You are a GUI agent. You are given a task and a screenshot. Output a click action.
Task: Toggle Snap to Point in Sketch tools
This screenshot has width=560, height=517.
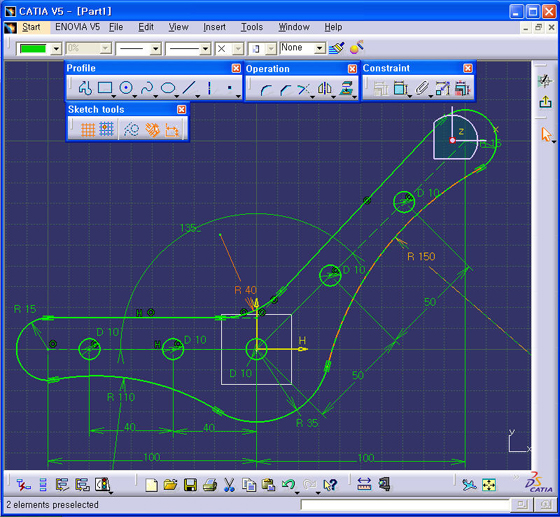point(106,129)
